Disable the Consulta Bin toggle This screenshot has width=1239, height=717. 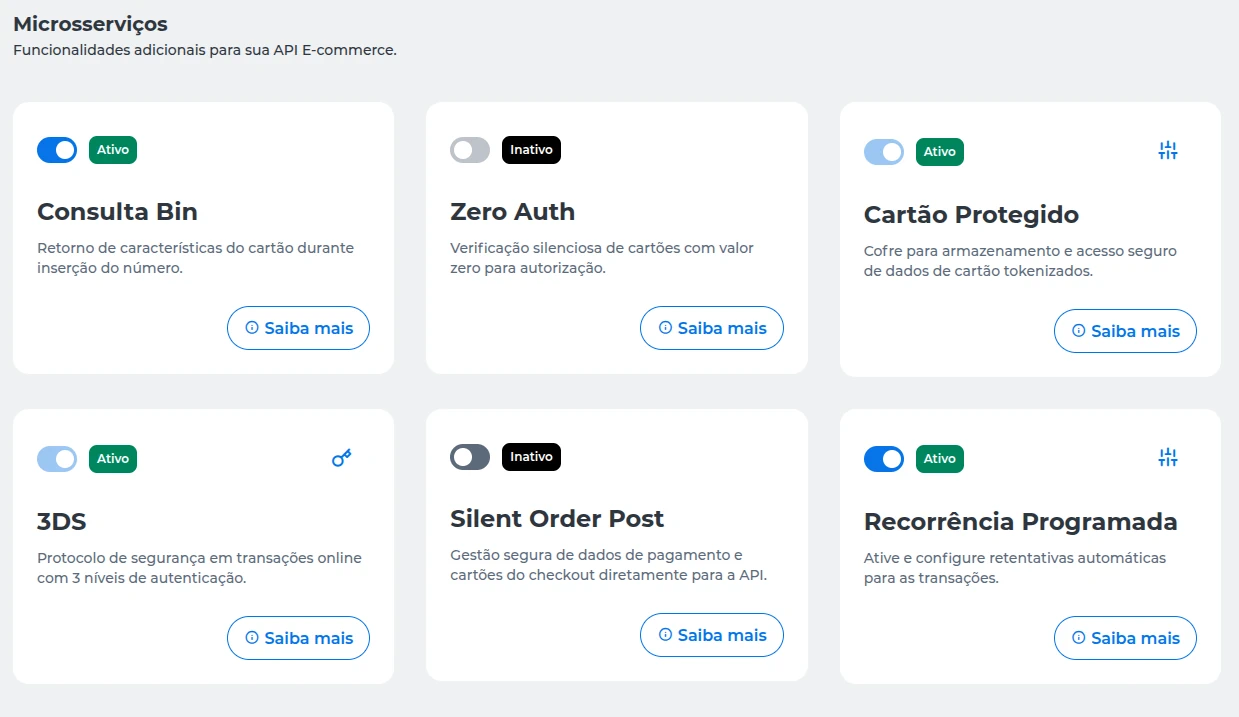point(57,149)
